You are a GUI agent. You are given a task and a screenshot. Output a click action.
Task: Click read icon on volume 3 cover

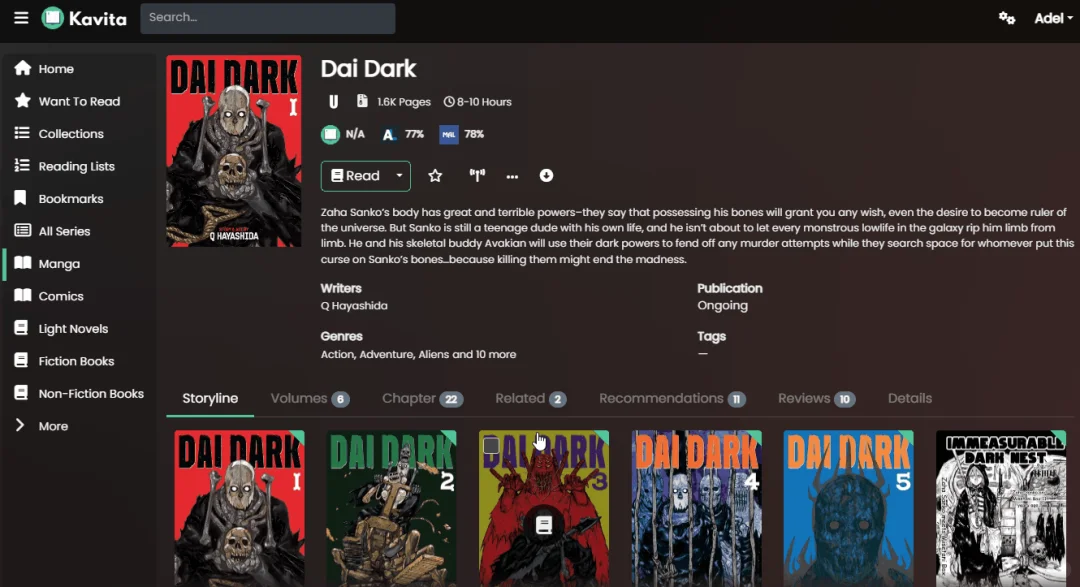coord(544,526)
